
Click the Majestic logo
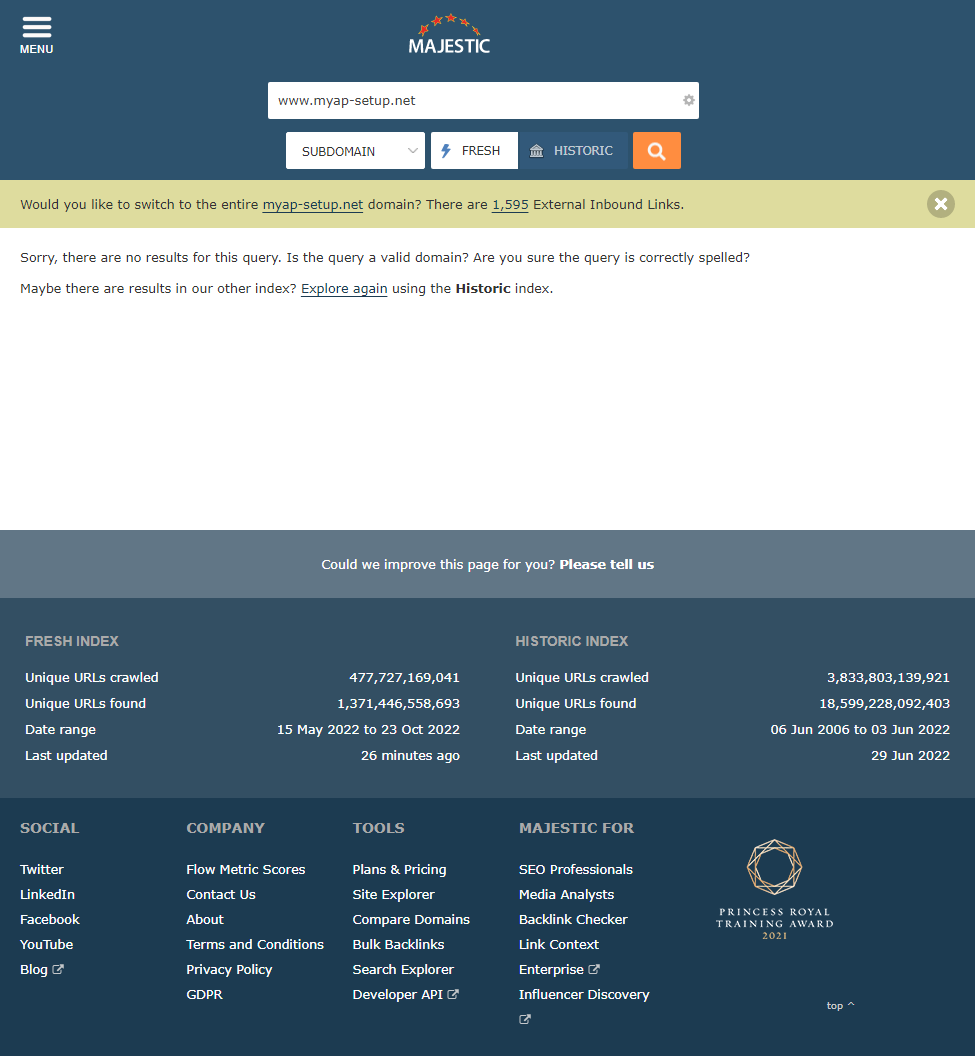(449, 35)
